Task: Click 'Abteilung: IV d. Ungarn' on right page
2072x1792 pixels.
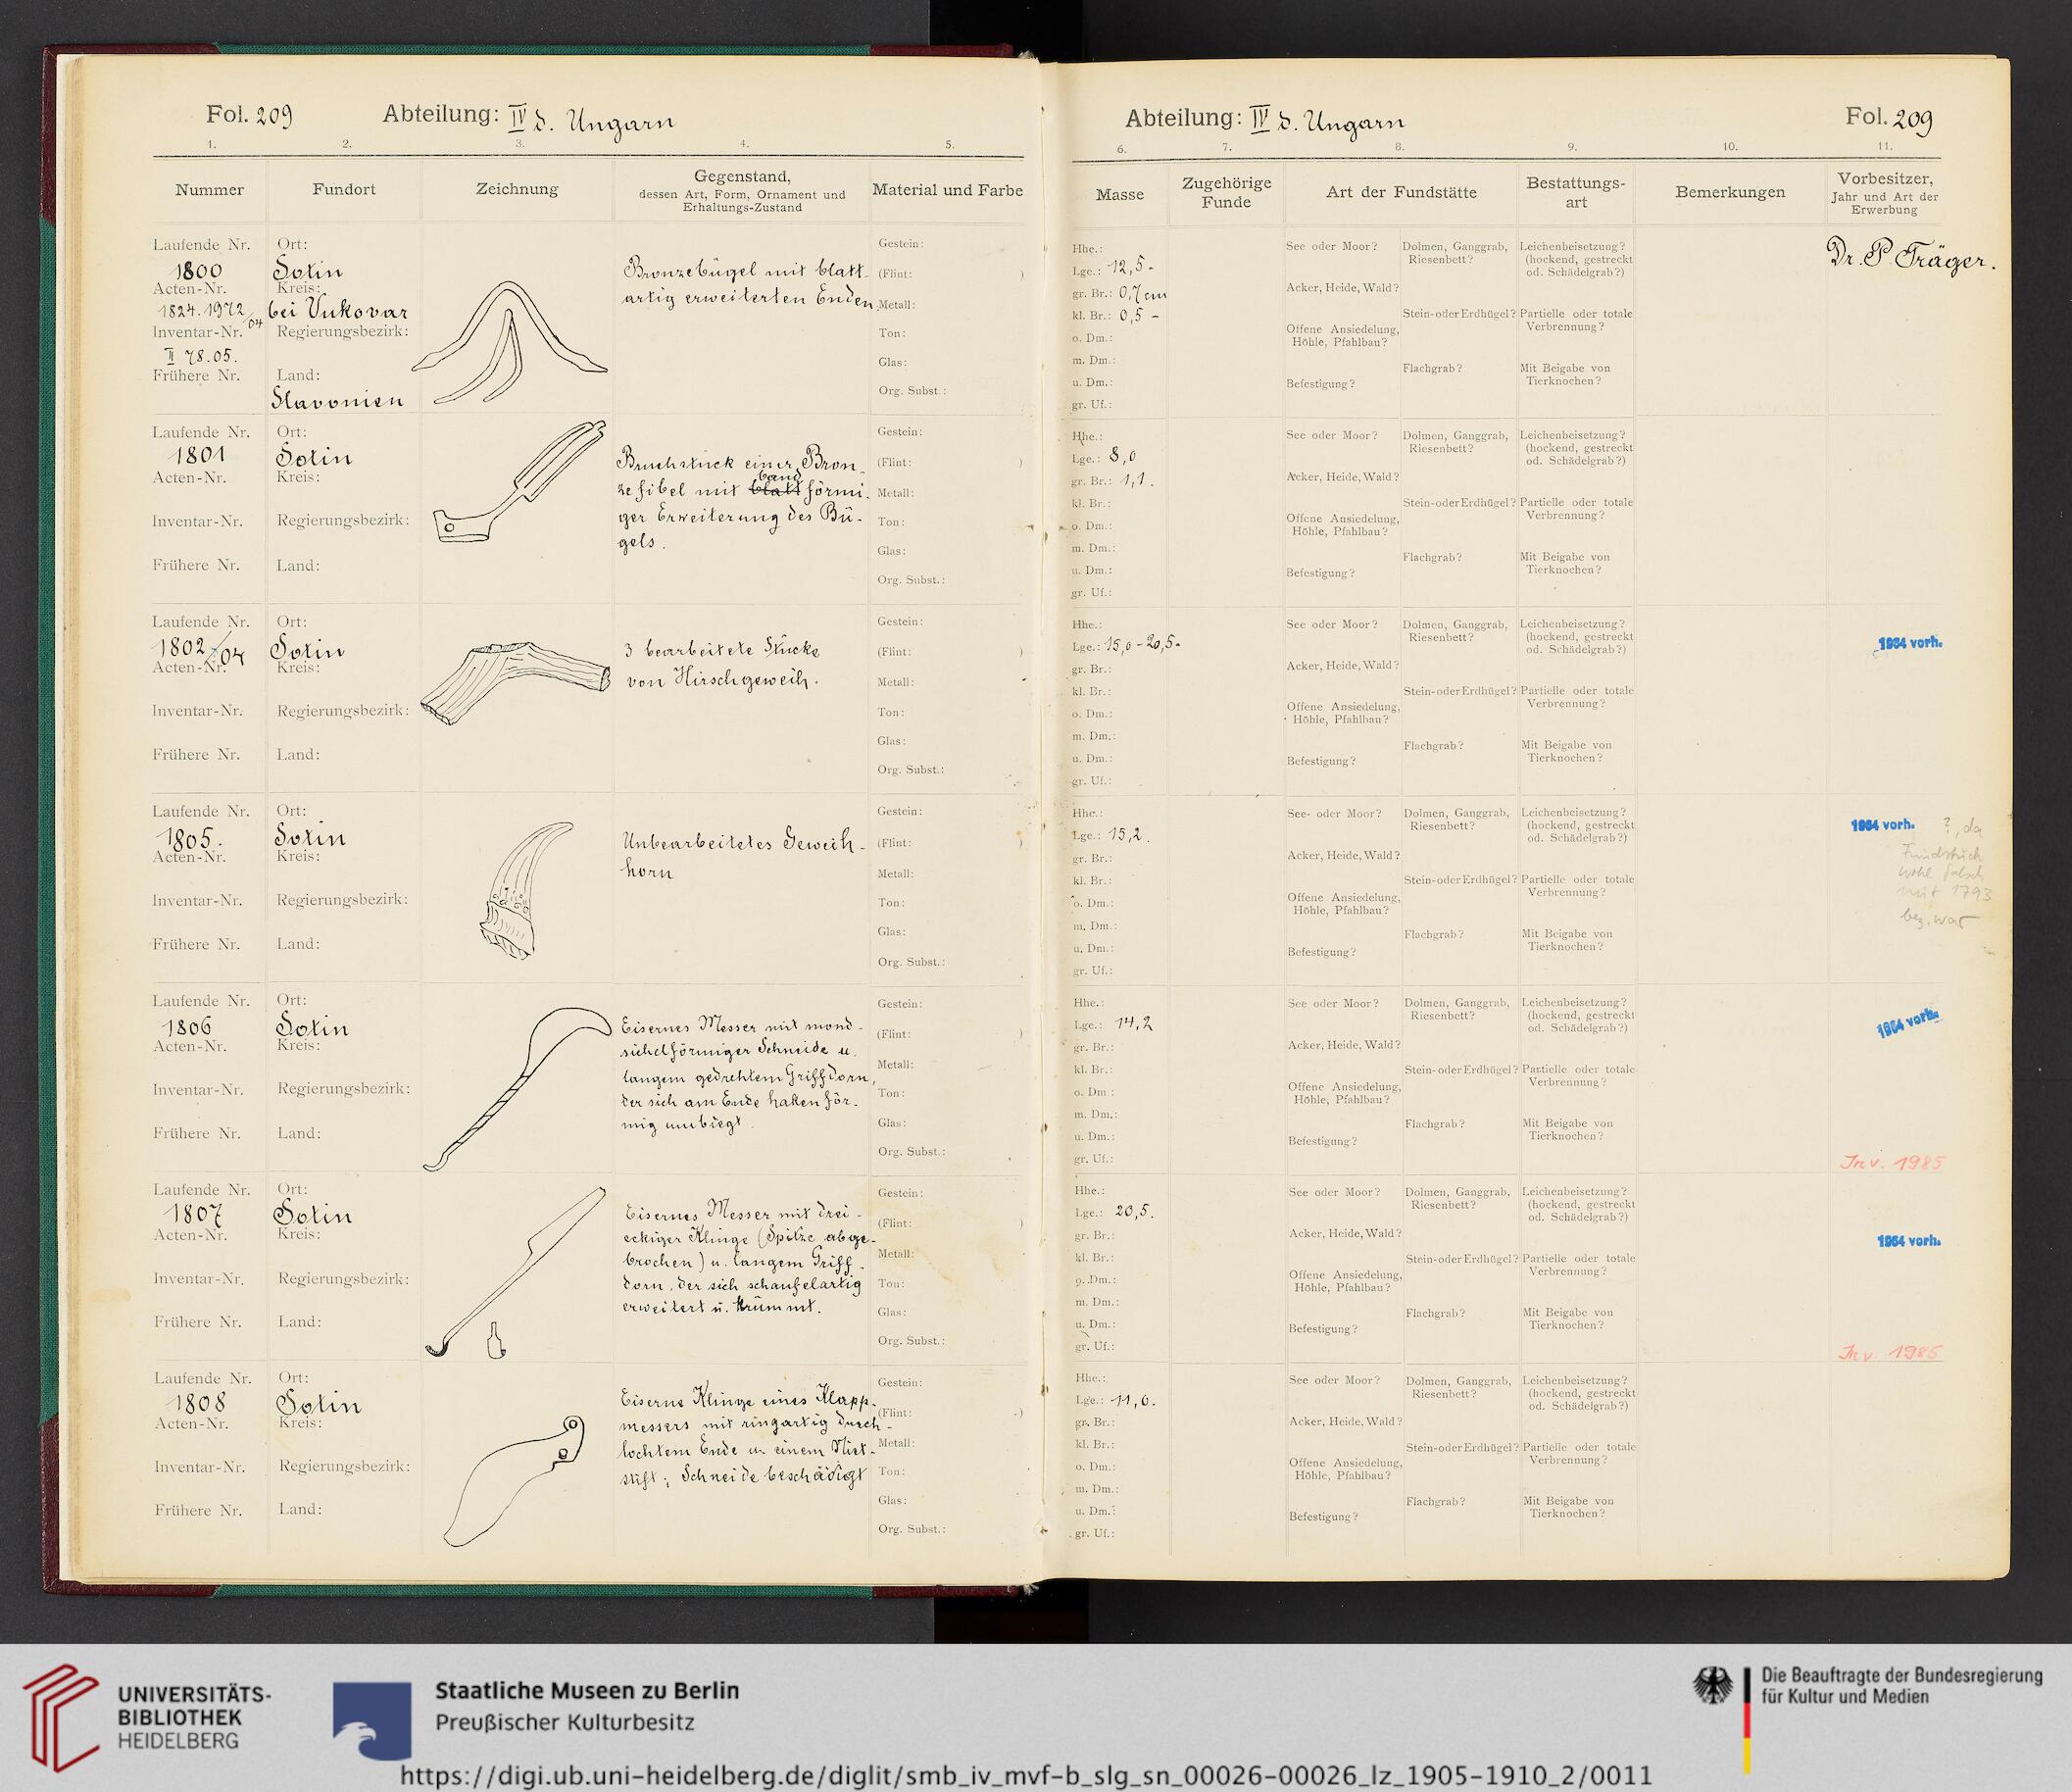Action: click(1264, 121)
